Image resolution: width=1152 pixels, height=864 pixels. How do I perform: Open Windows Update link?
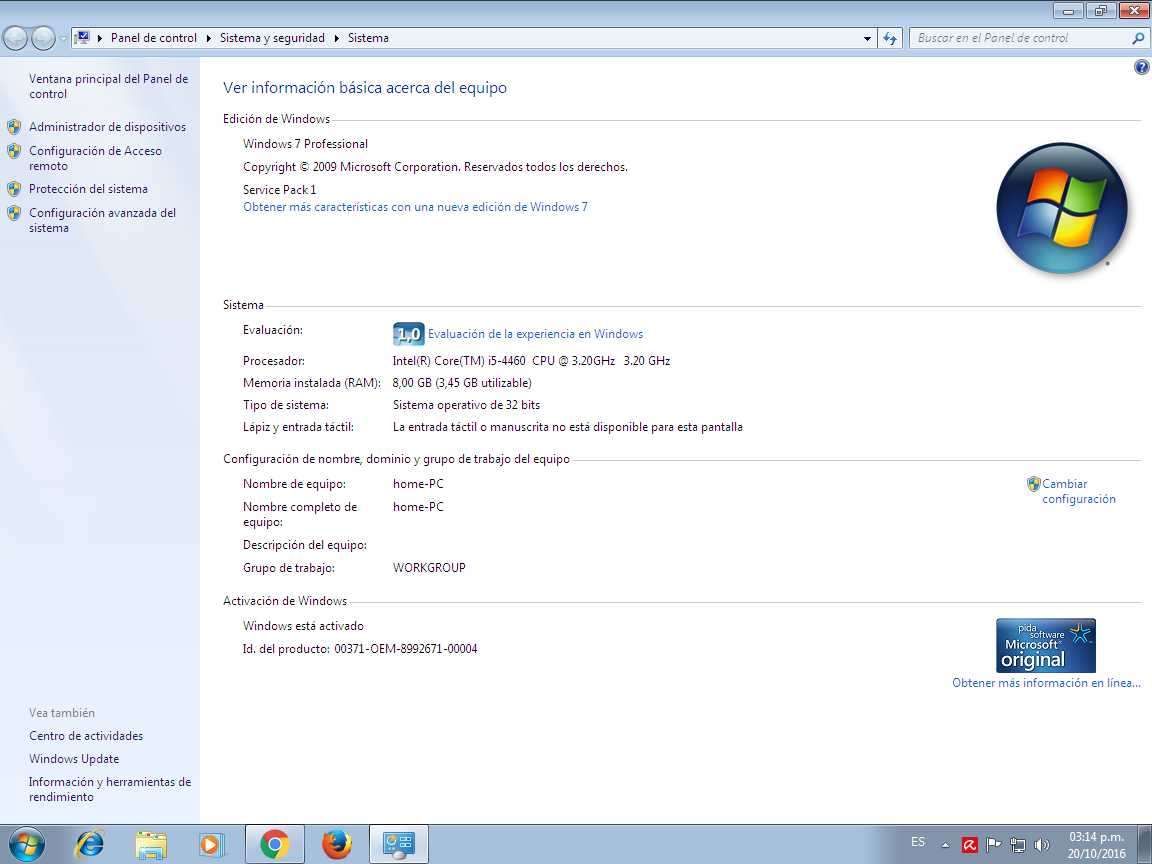[74, 759]
